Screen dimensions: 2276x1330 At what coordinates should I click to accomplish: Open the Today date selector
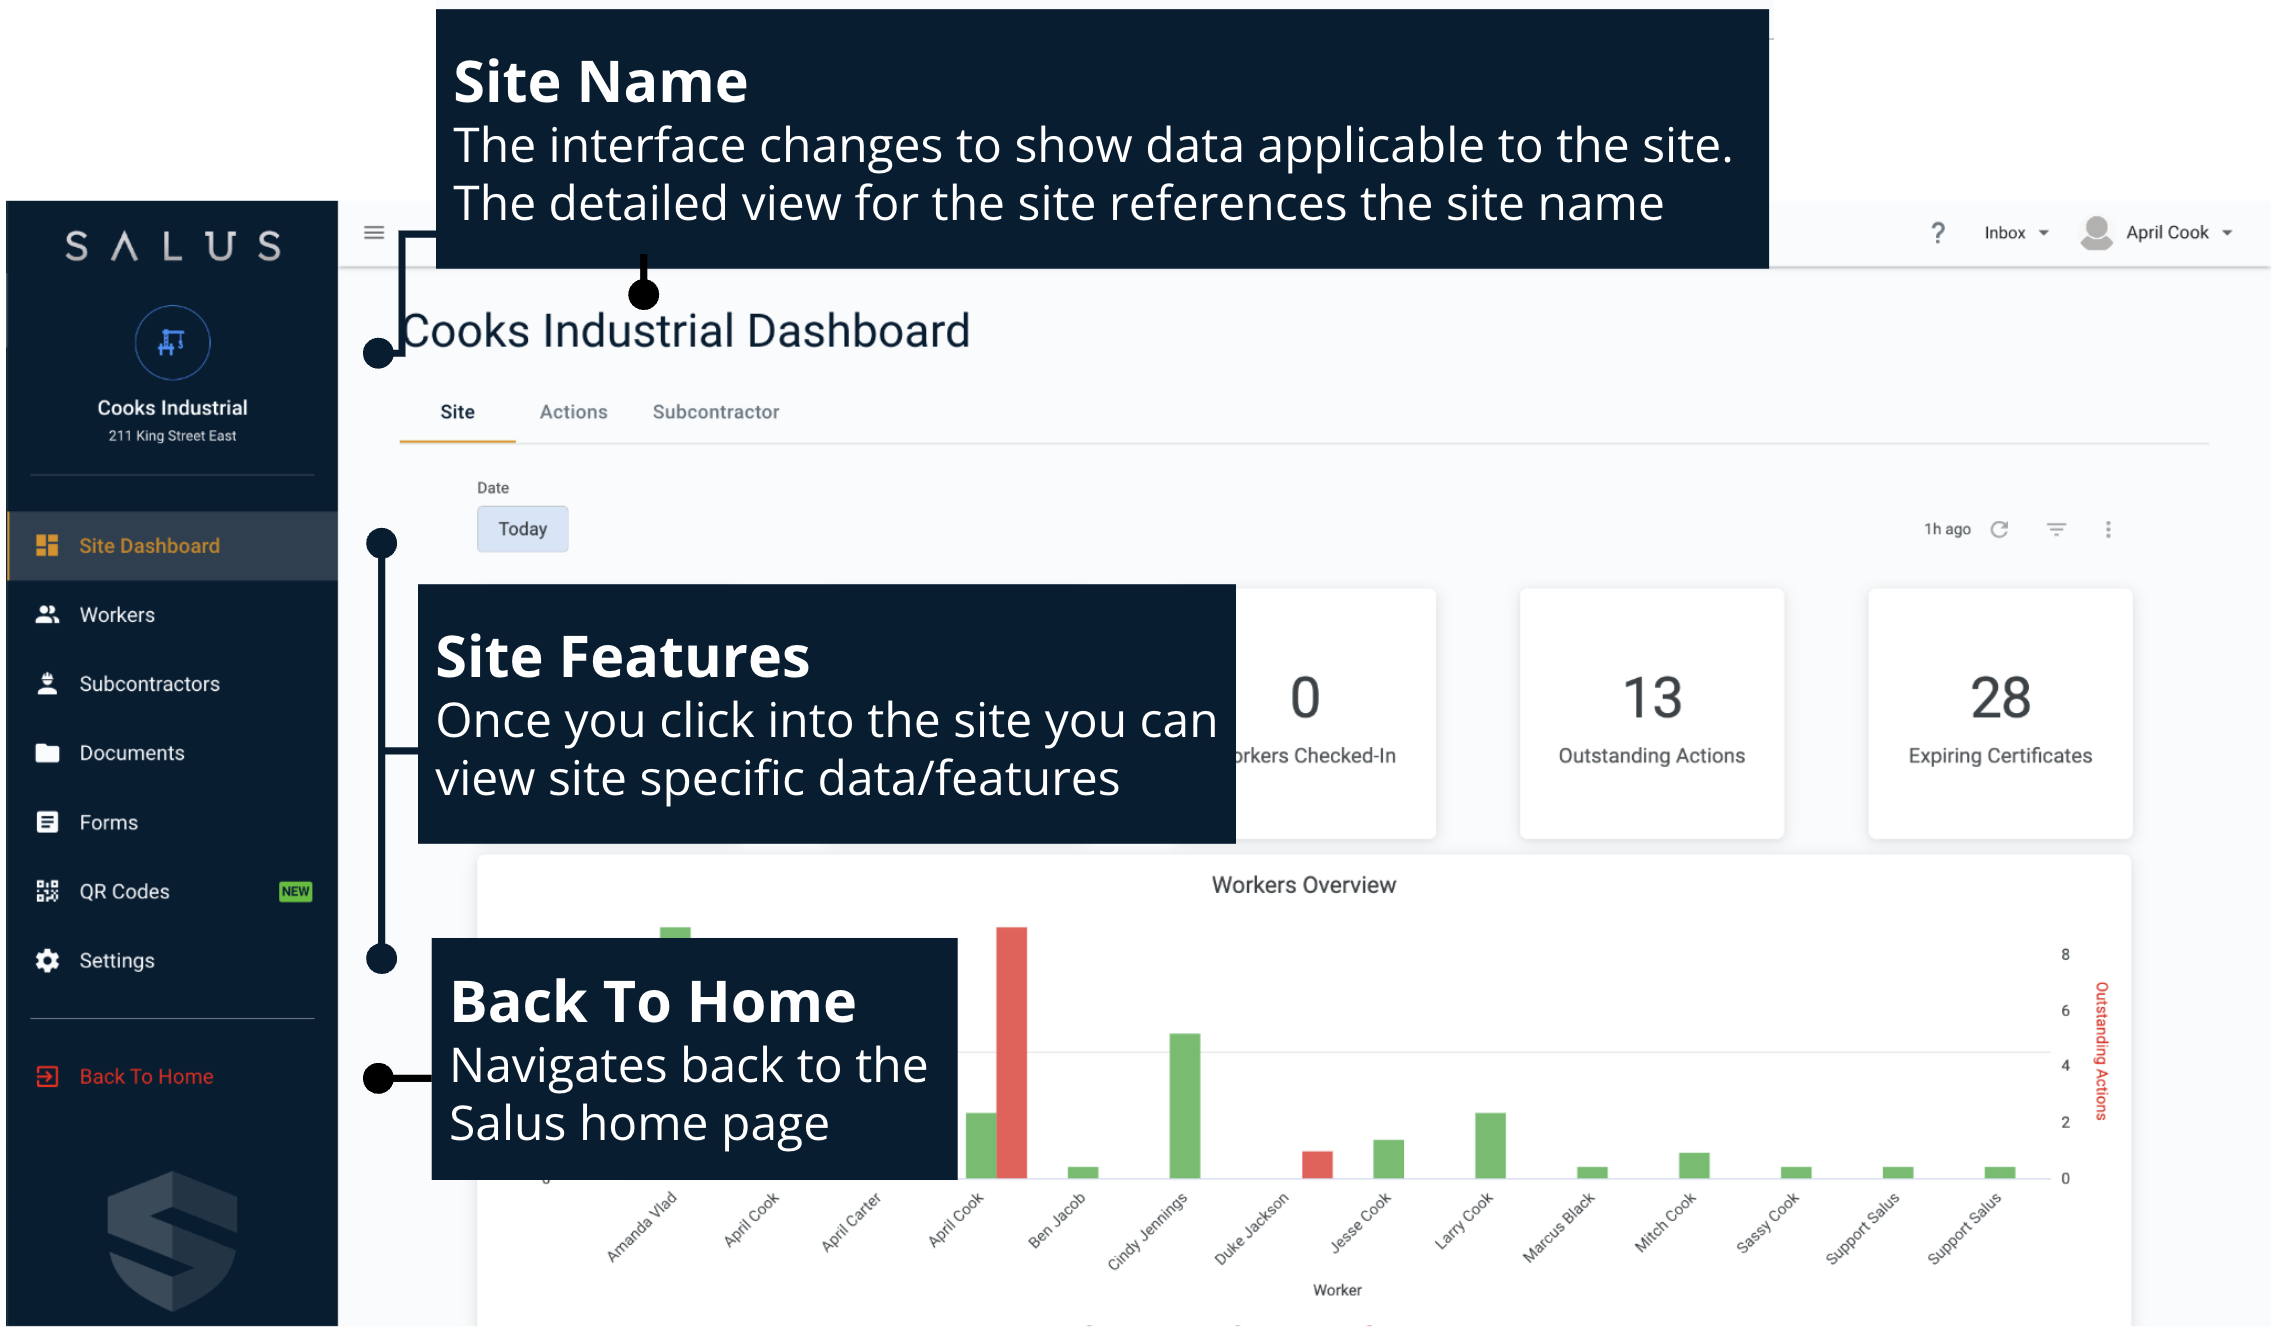click(522, 529)
